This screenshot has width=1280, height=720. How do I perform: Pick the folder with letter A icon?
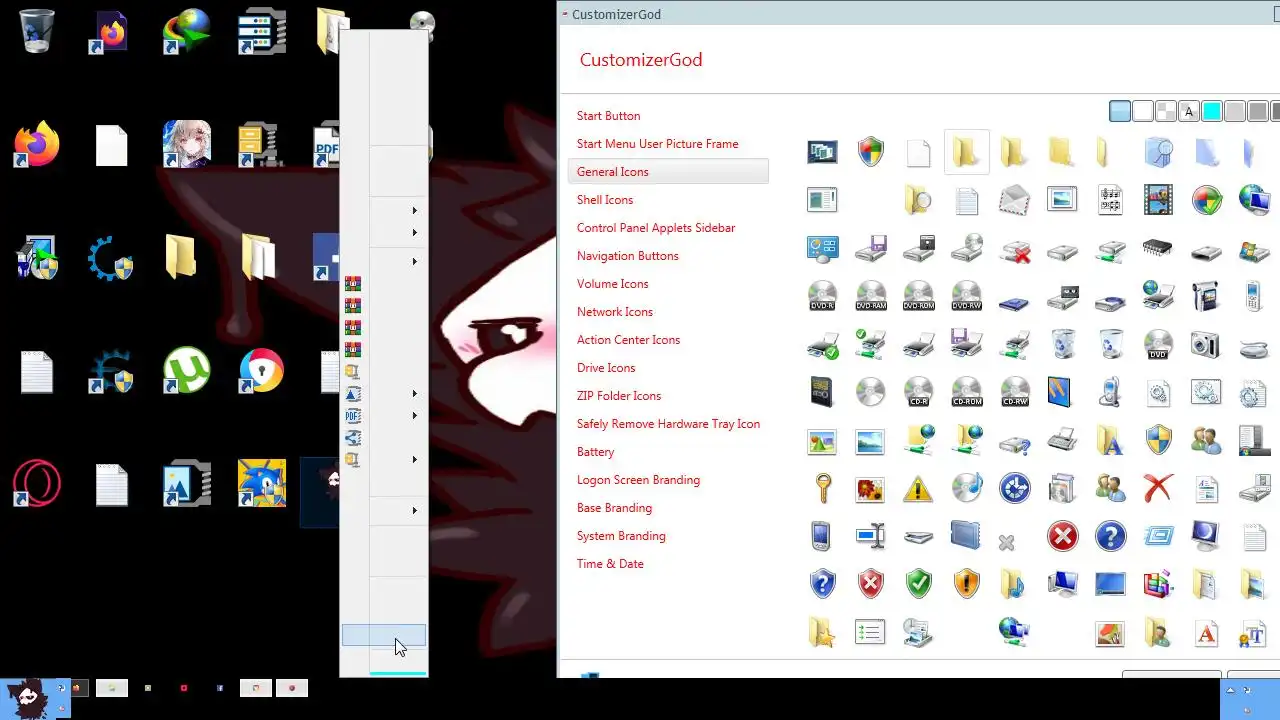[1110, 440]
